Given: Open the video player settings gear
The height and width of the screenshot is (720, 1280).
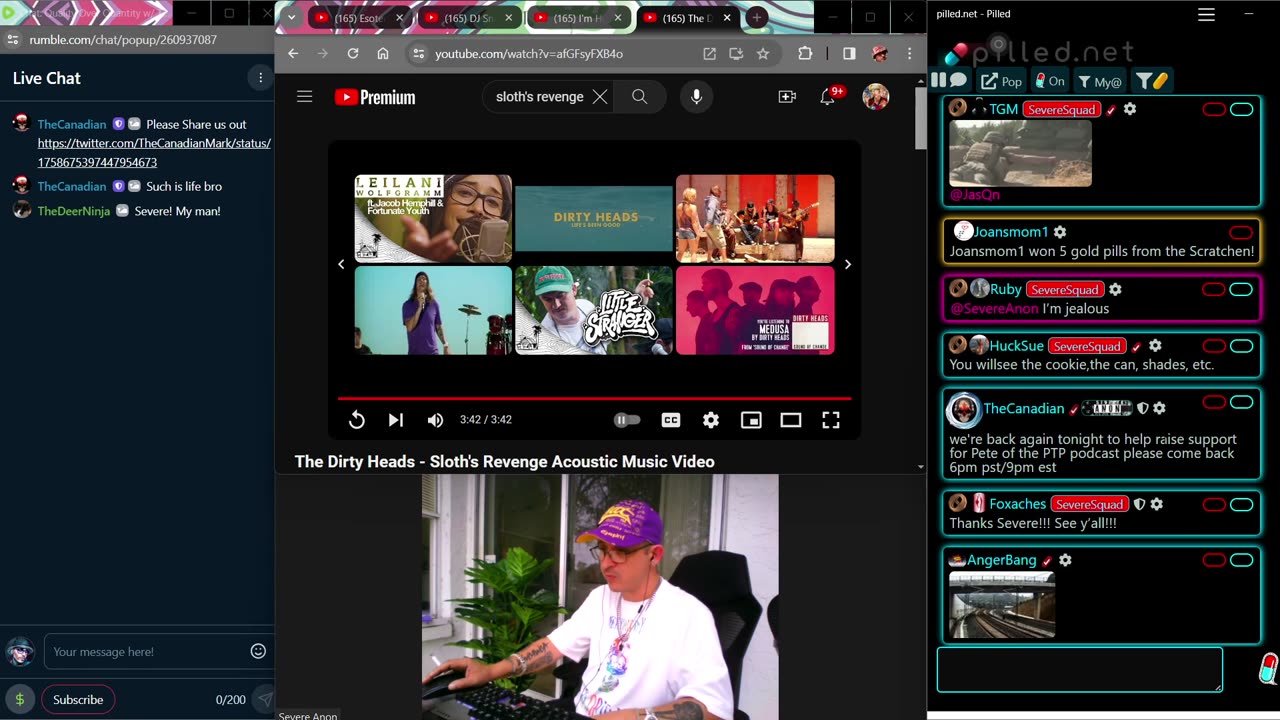Looking at the screenshot, I should 711,420.
